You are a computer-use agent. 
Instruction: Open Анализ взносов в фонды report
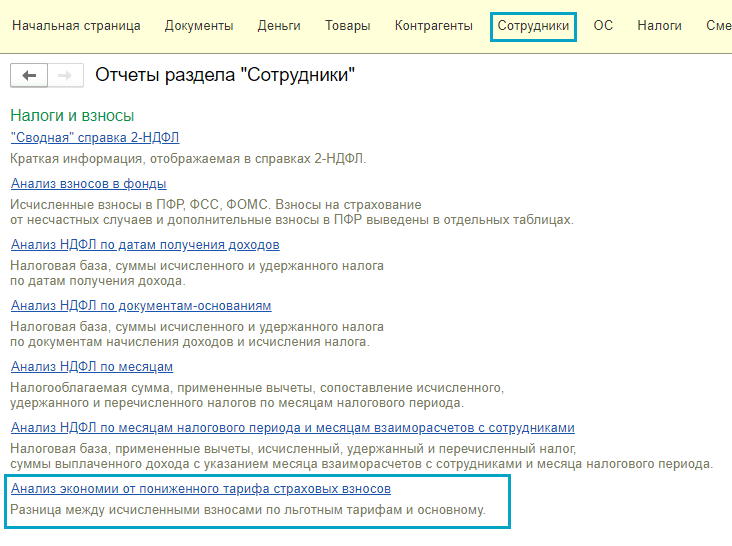89,184
